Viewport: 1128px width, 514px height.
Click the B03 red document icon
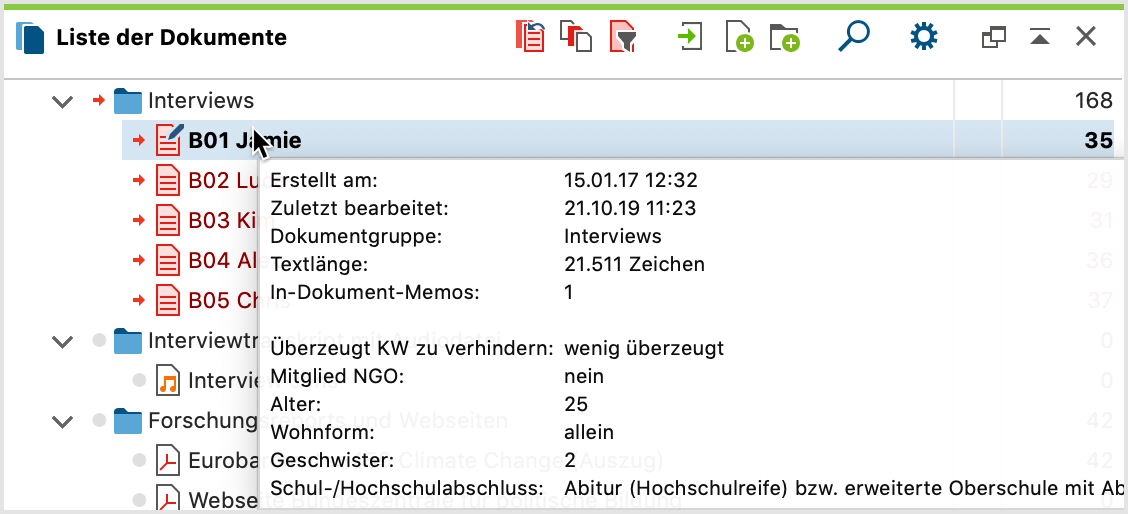[168, 220]
